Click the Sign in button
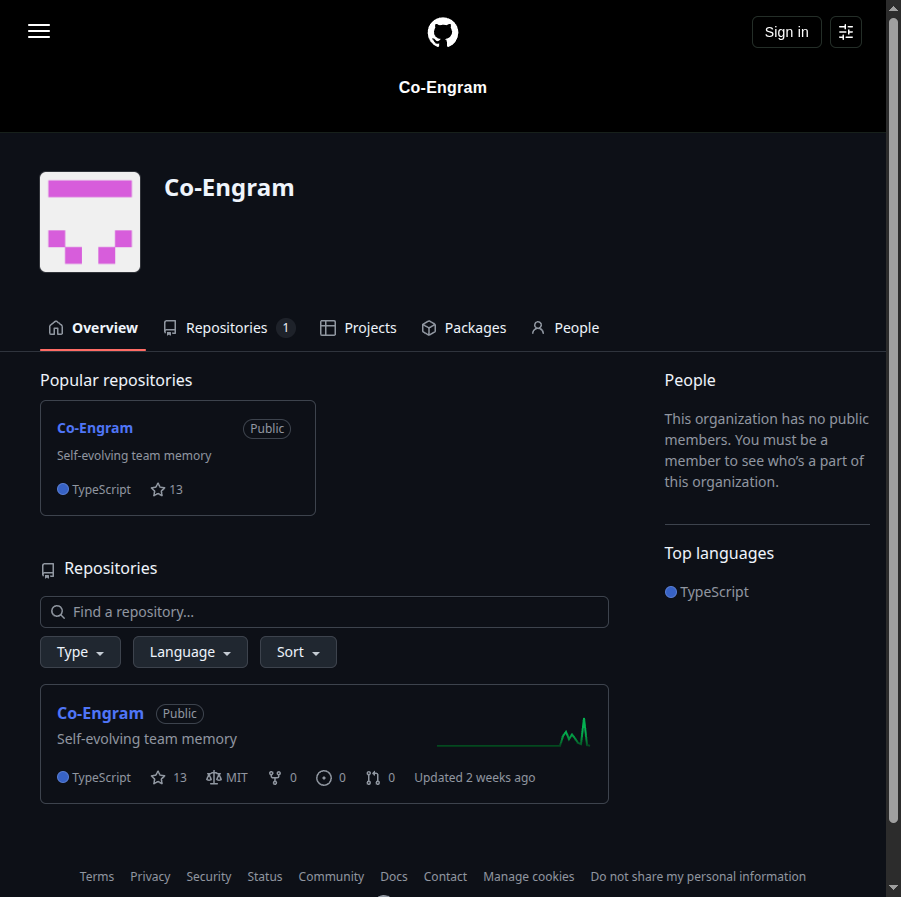This screenshot has width=901, height=897. click(786, 32)
